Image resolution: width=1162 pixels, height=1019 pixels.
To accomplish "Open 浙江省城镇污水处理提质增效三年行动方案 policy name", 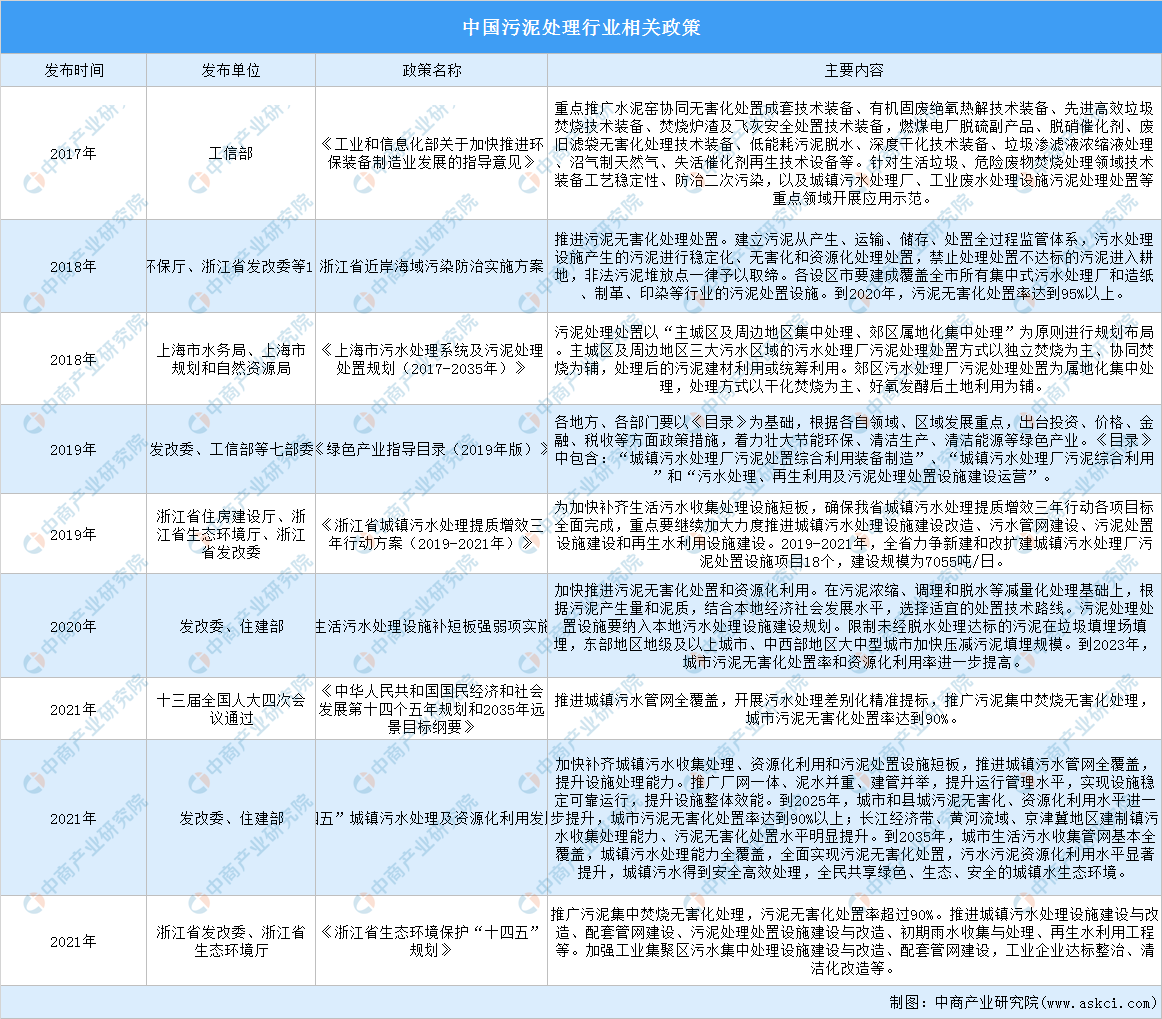I will [431, 533].
